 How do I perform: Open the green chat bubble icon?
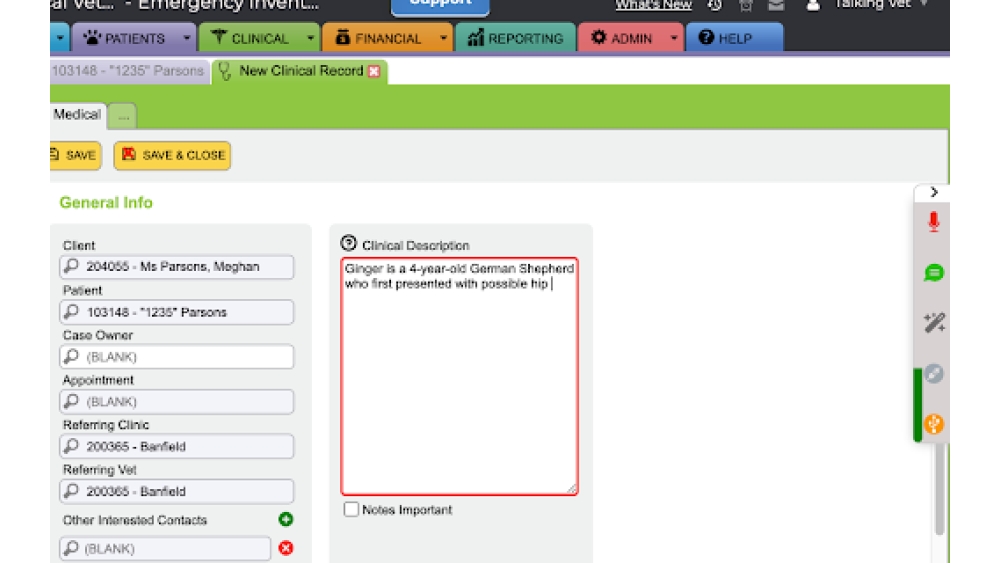934,273
